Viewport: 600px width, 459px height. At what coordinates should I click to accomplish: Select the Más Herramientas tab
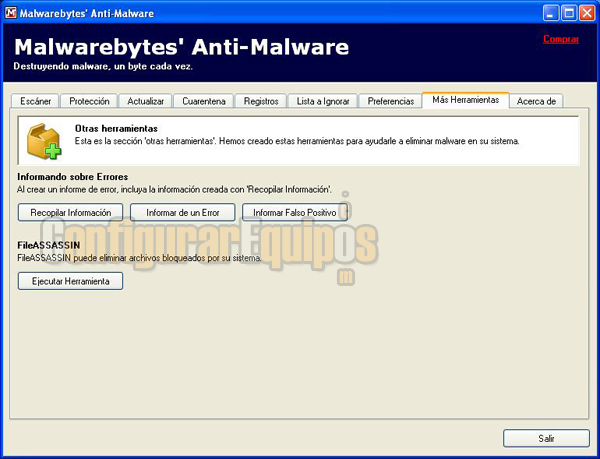click(x=466, y=100)
